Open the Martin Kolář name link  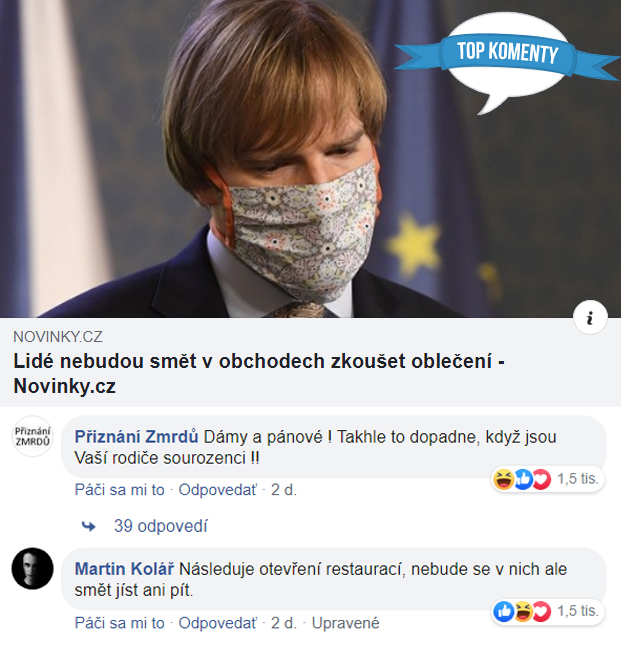pyautogui.click(x=124, y=569)
